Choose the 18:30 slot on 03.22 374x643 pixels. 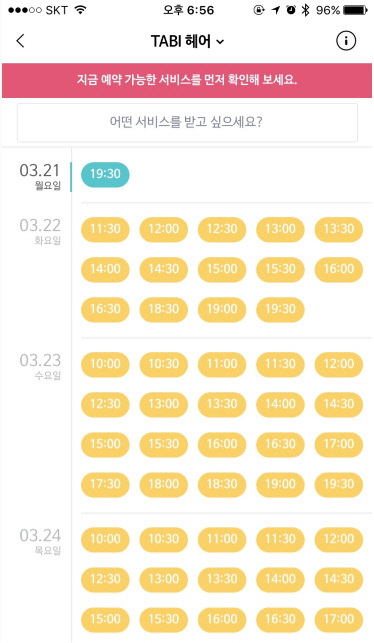pos(164,309)
